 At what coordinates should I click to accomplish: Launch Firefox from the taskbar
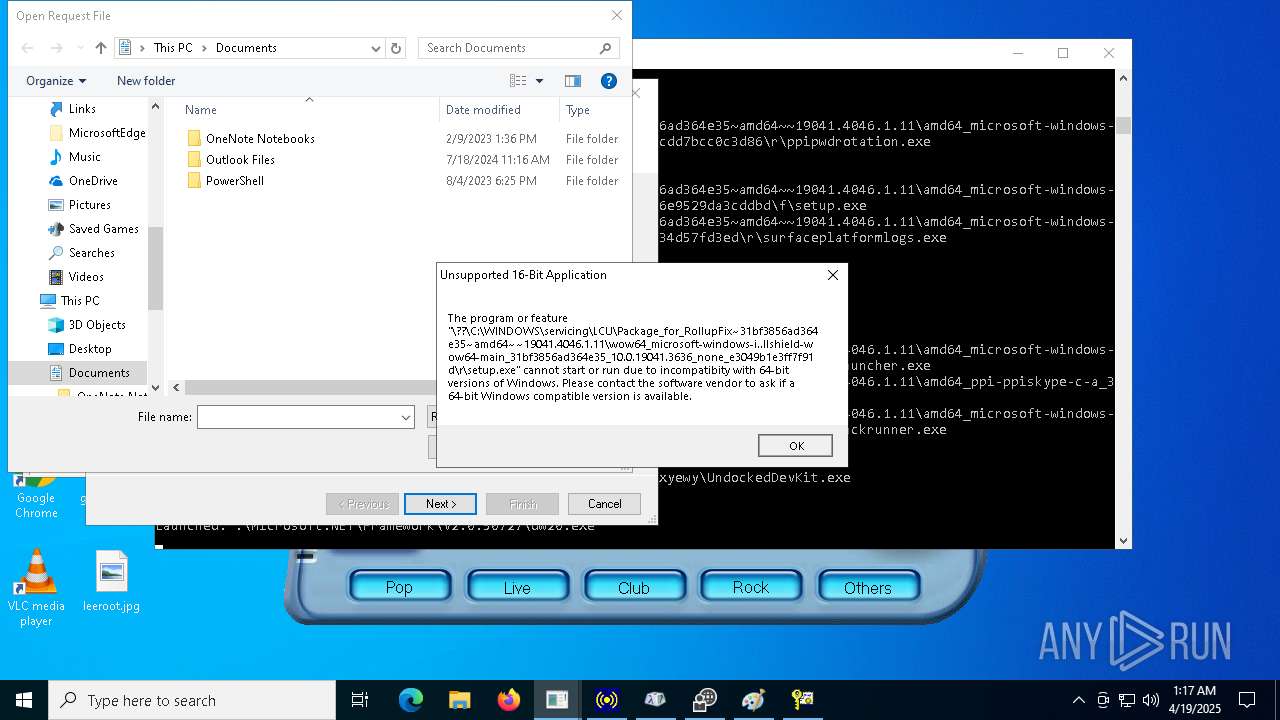pos(509,700)
